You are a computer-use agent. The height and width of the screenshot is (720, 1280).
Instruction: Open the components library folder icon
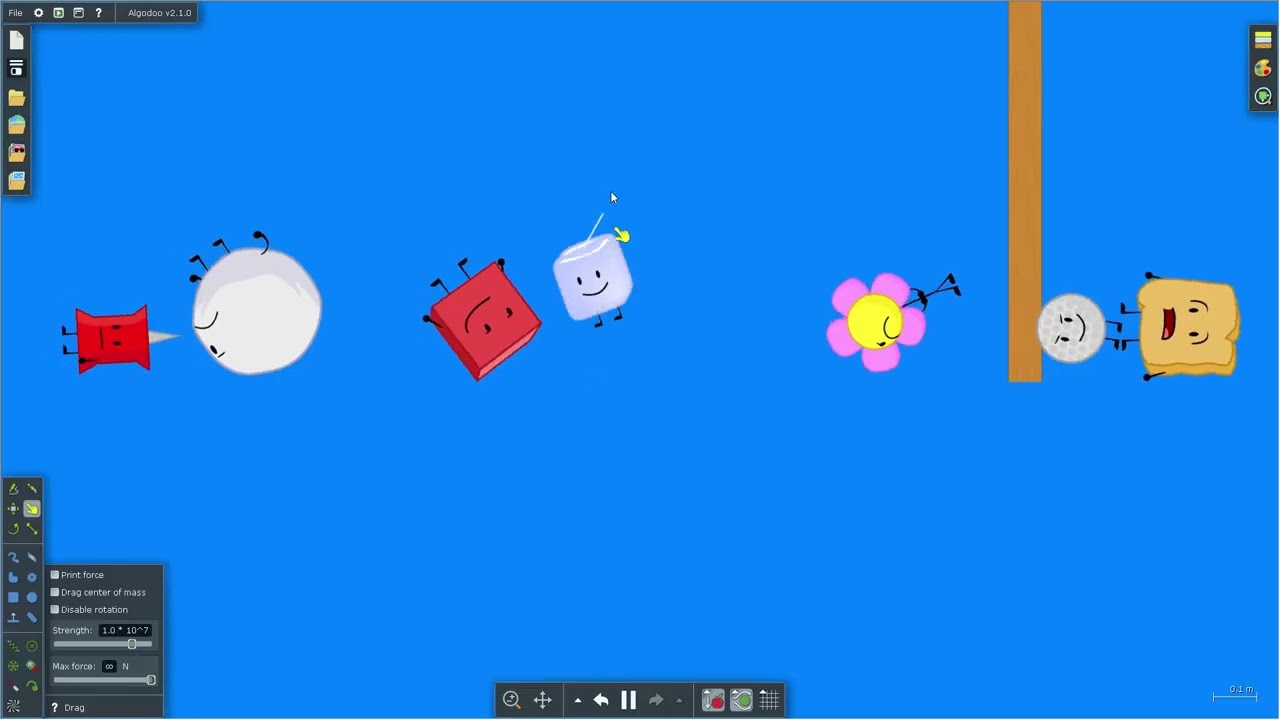(16, 153)
